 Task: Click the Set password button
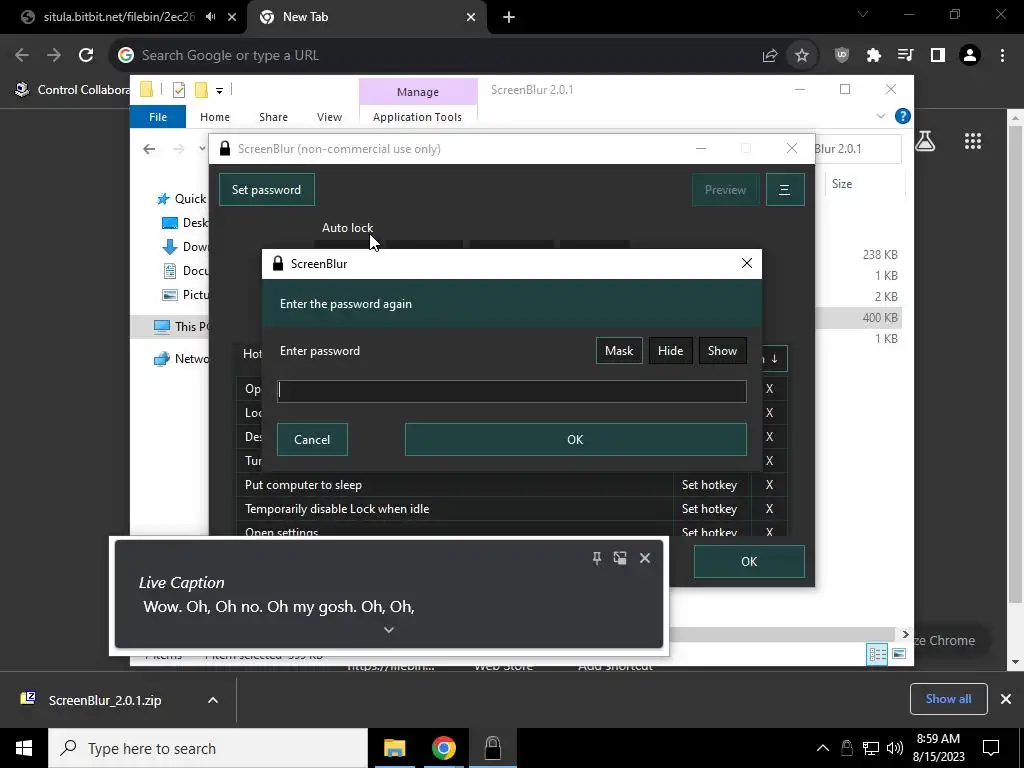pyautogui.click(x=266, y=189)
